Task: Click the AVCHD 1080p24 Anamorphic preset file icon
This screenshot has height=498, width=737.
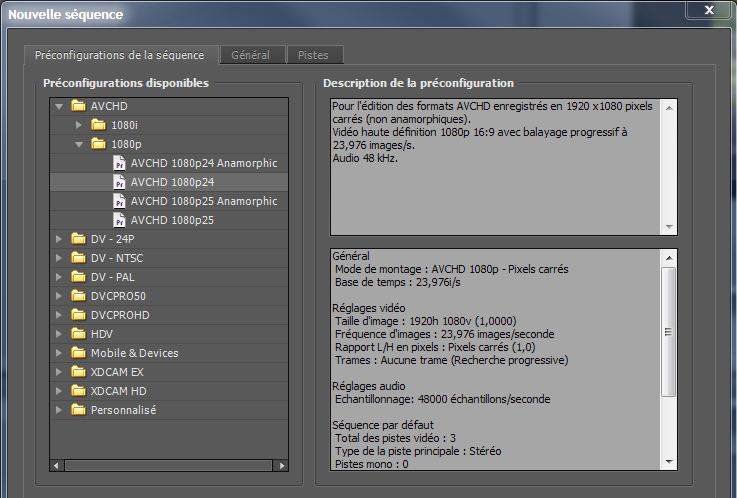Action: pos(119,163)
